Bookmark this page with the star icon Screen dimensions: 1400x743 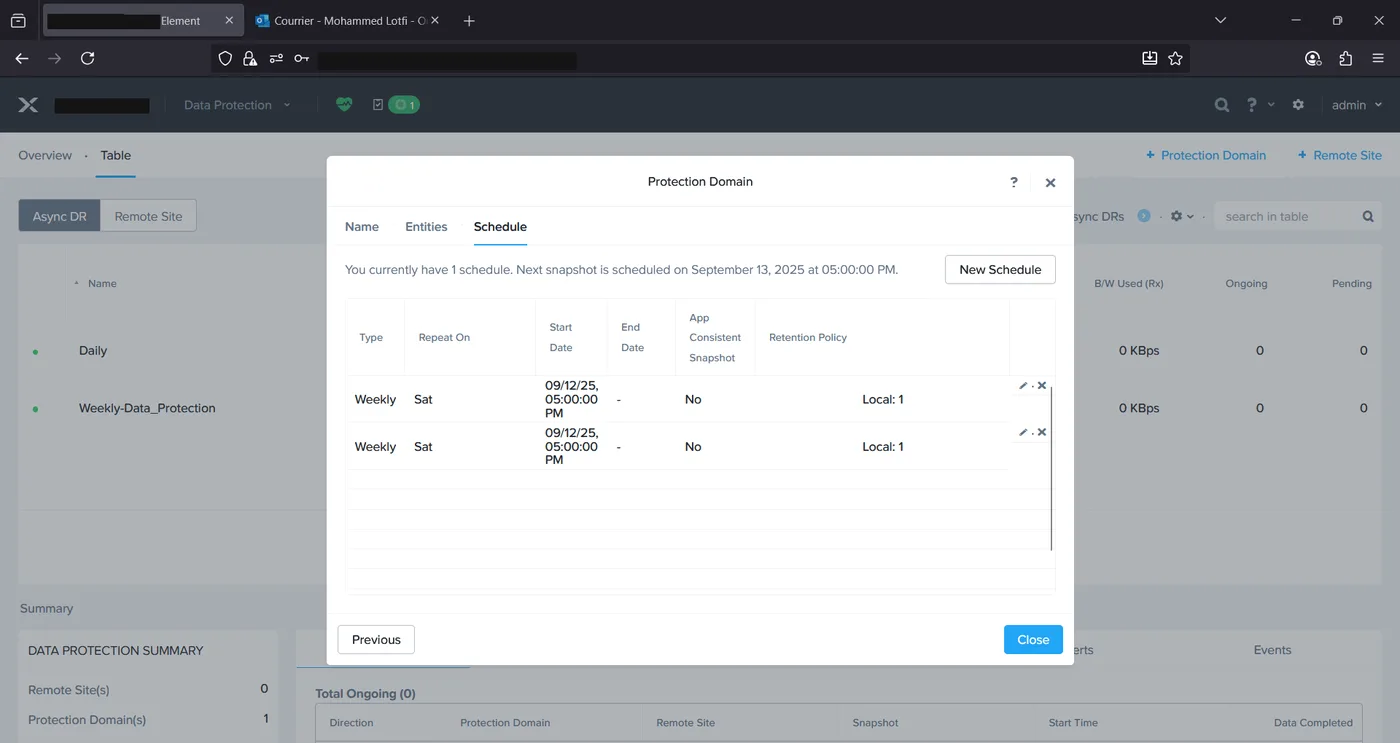click(x=1176, y=59)
